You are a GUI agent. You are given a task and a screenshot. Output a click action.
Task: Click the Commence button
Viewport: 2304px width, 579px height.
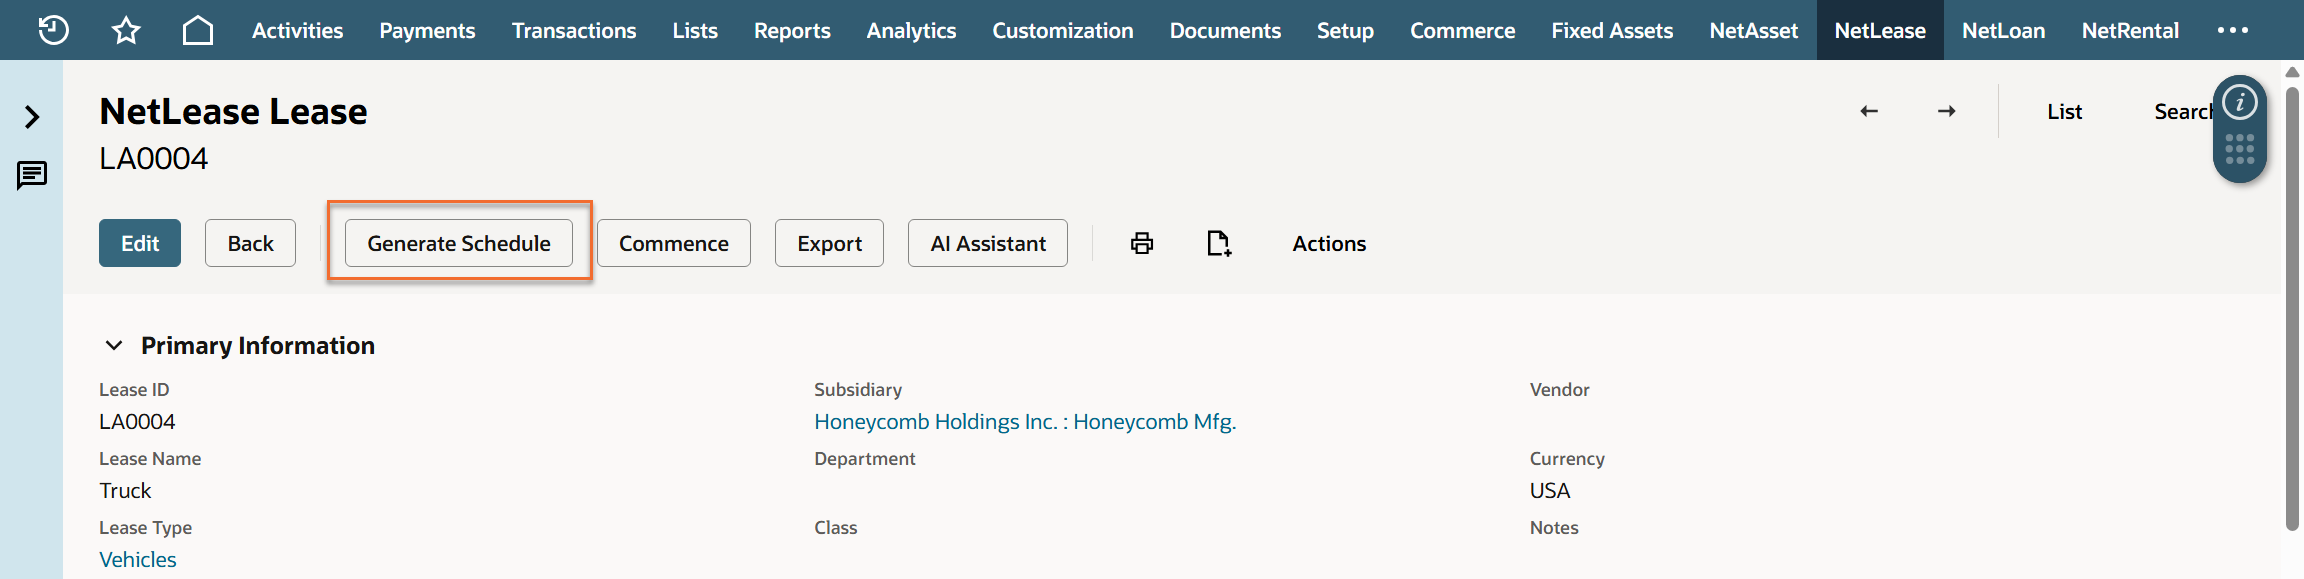point(674,243)
